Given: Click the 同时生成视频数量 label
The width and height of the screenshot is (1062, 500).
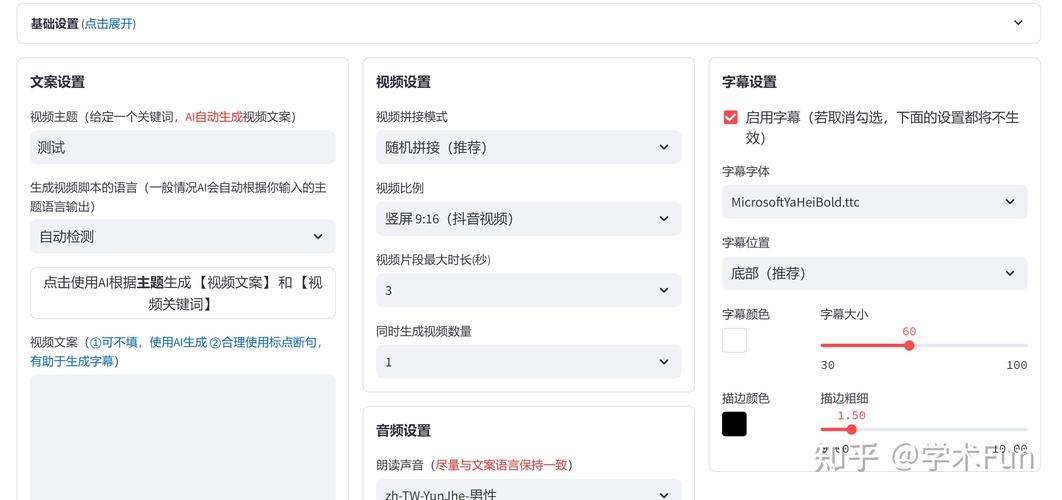Looking at the screenshot, I should [x=424, y=331].
